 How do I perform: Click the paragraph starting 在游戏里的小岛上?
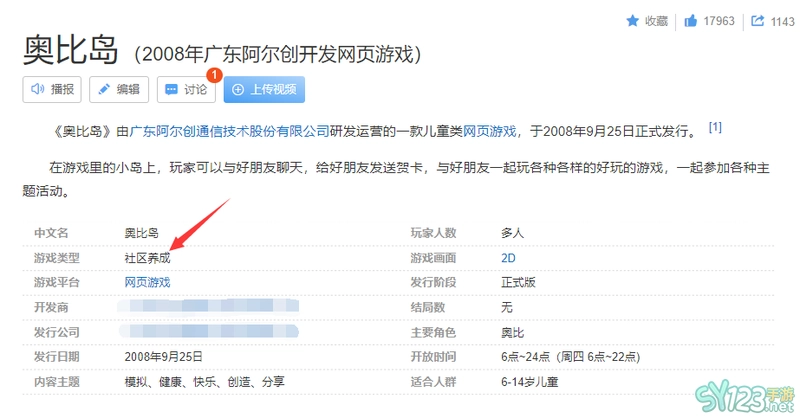click(x=396, y=179)
